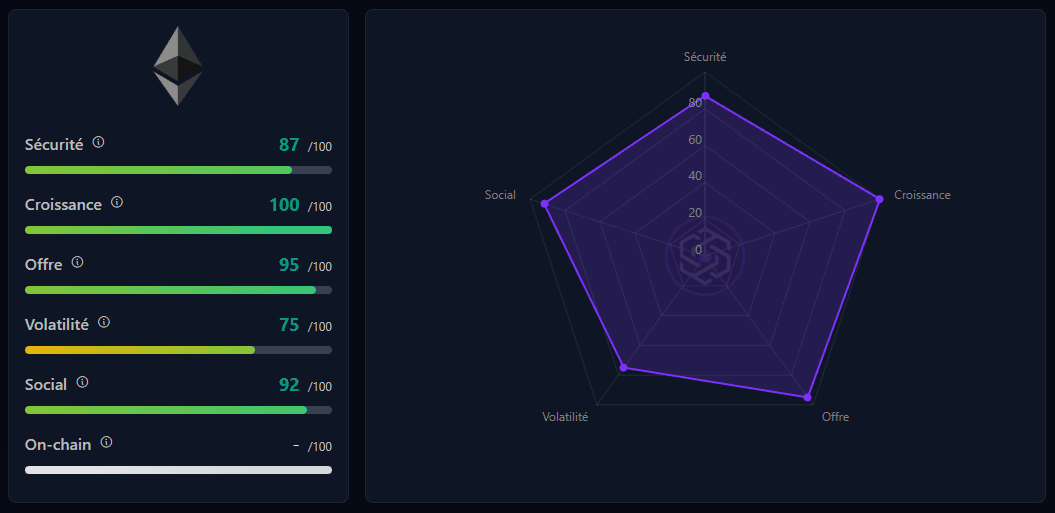Click the Sécurité axis label on radar chart

pos(705,57)
